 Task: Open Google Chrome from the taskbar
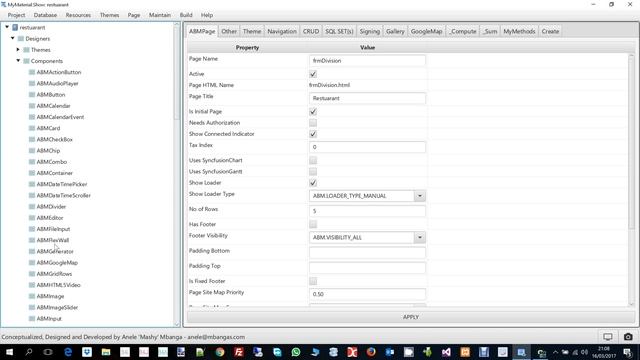point(220,352)
